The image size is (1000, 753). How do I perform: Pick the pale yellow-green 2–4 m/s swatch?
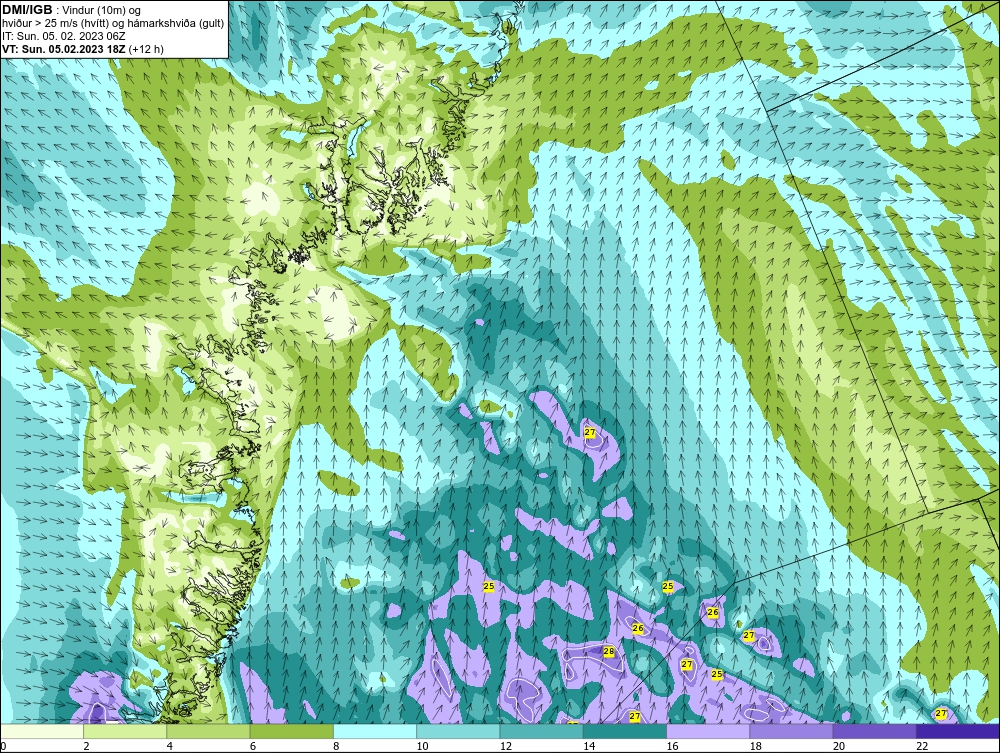125,731
